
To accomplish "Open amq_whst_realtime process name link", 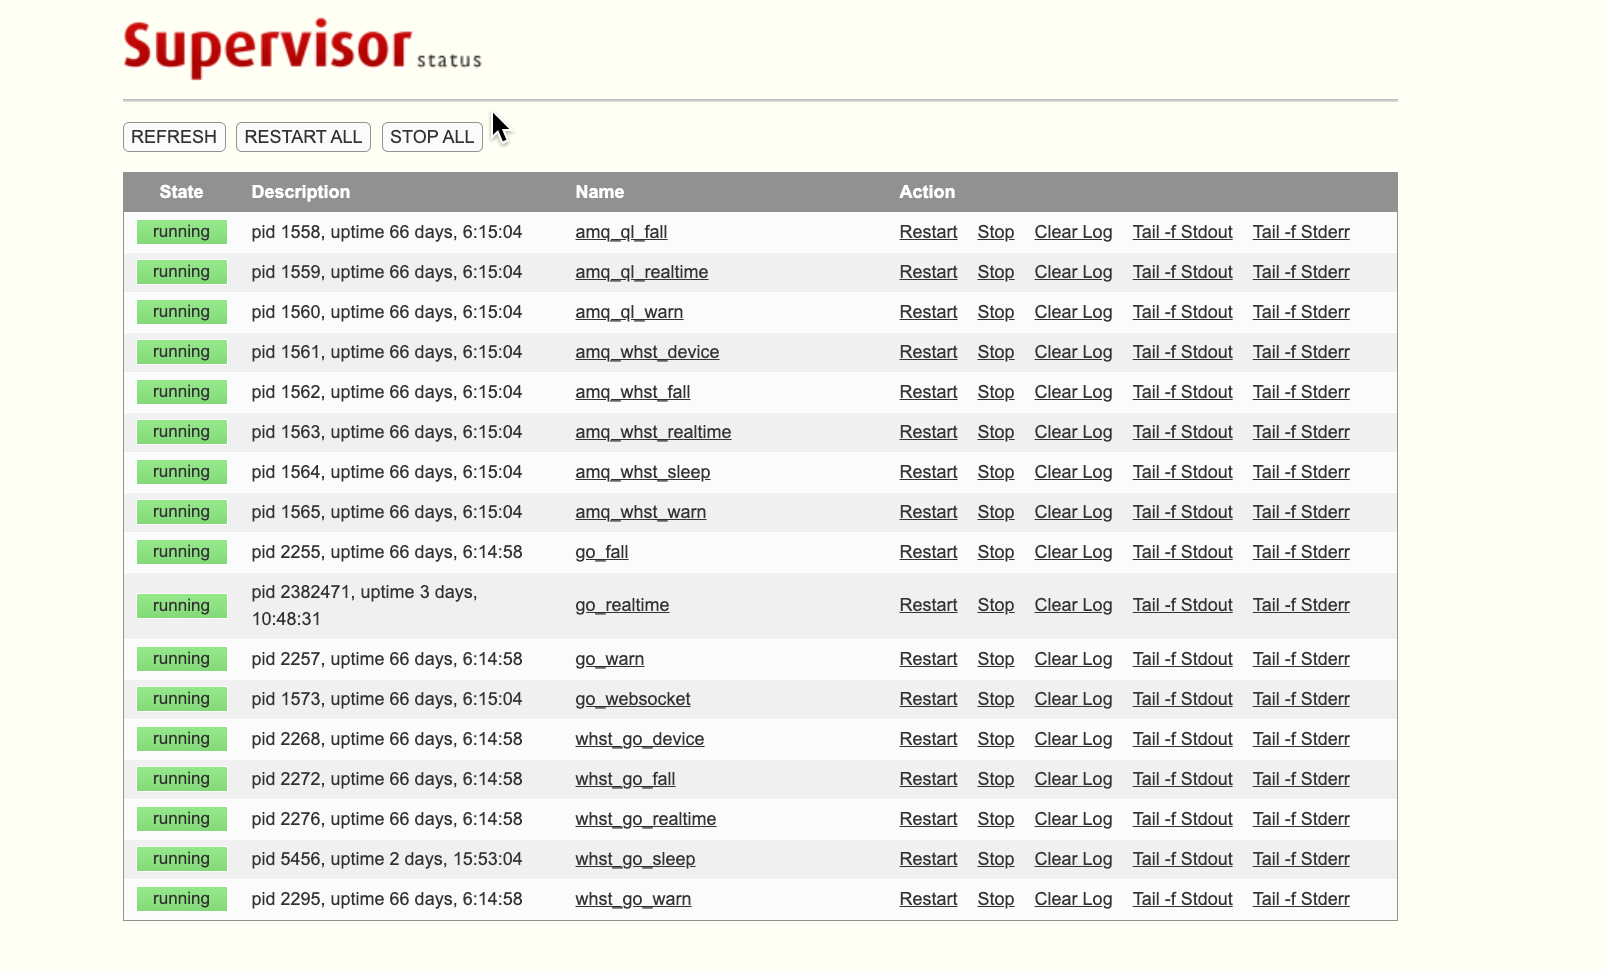I will click(x=653, y=432).
